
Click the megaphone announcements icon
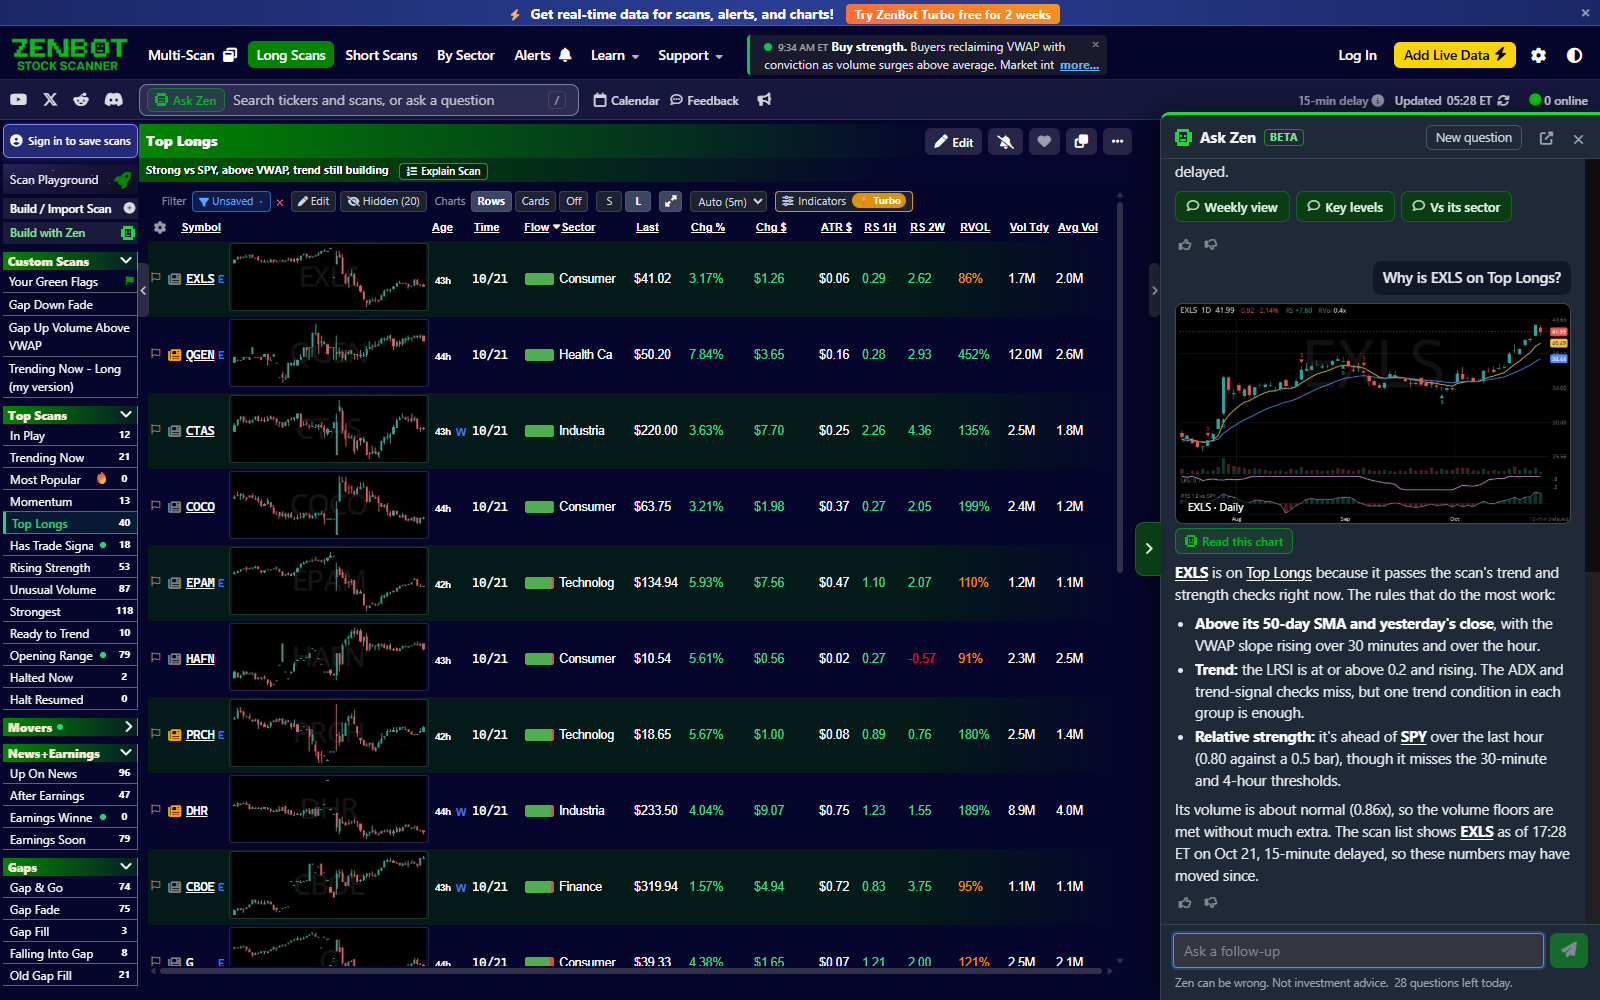[764, 100]
